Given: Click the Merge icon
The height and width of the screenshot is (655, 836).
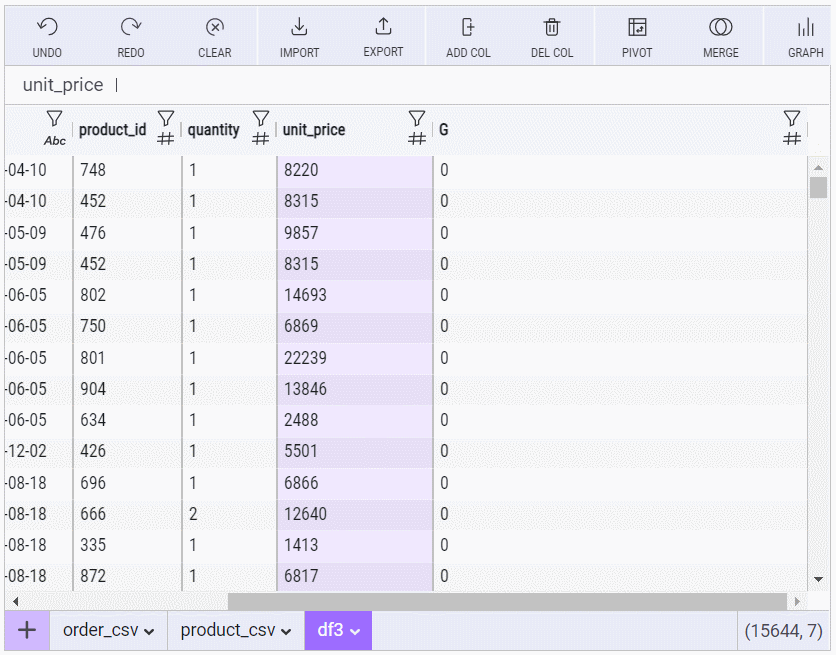Looking at the screenshot, I should 720,28.
